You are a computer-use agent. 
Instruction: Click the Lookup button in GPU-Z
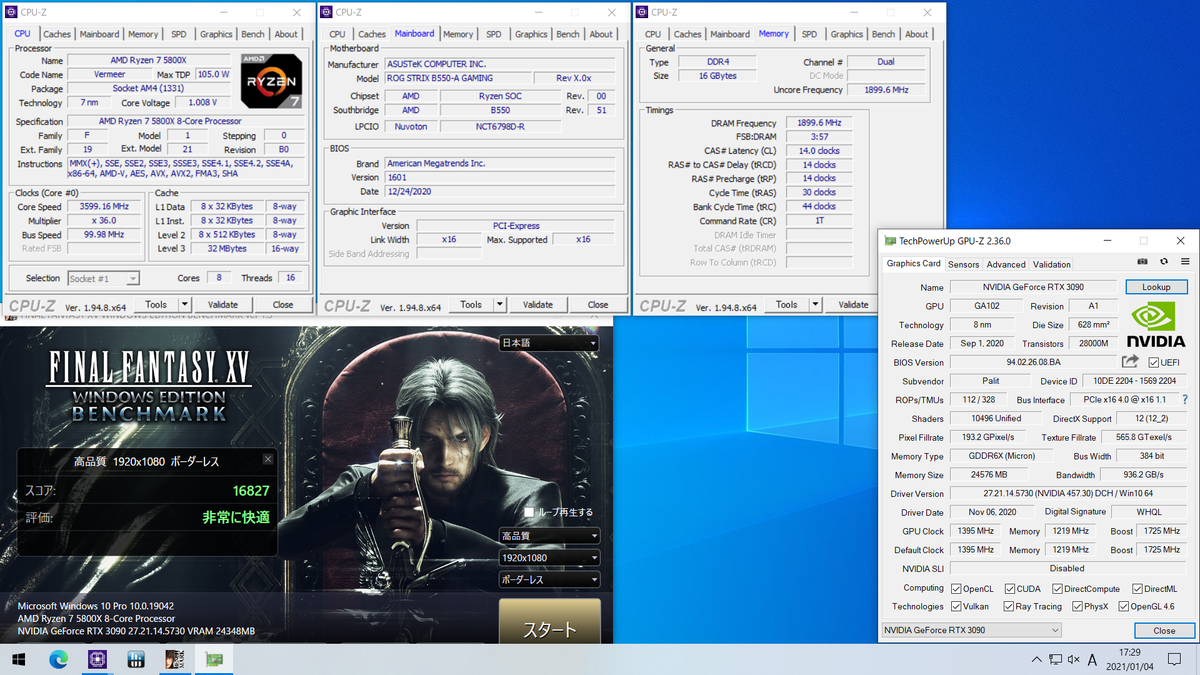coord(1156,287)
